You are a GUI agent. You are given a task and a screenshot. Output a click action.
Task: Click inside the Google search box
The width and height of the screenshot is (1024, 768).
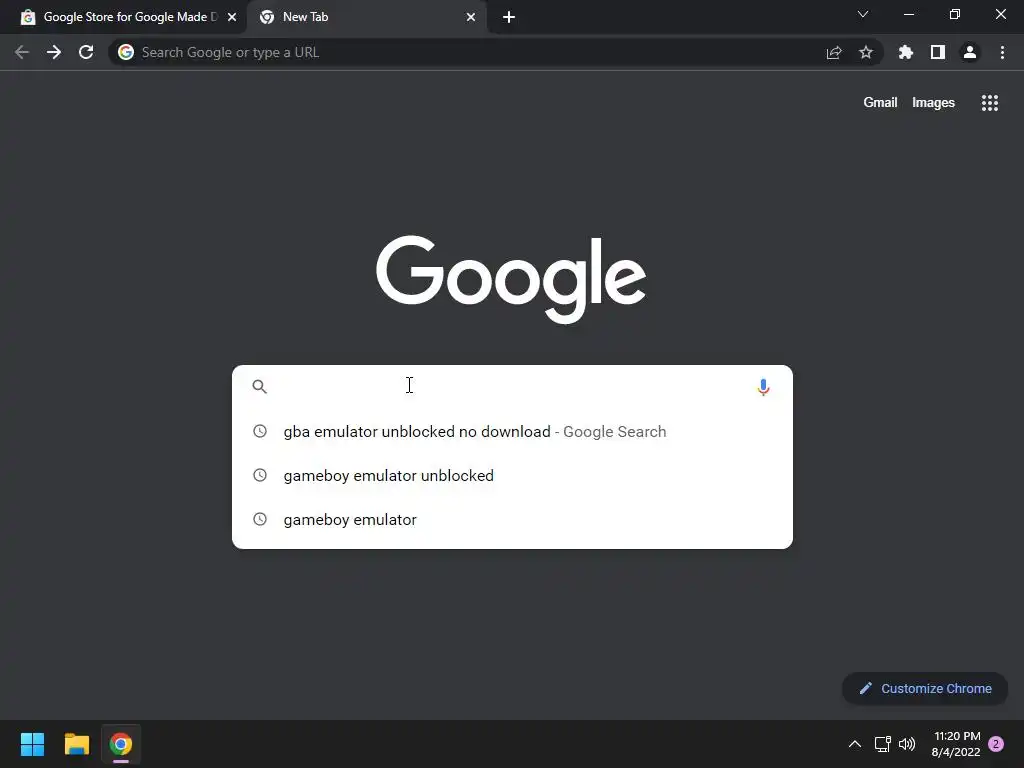(x=512, y=387)
